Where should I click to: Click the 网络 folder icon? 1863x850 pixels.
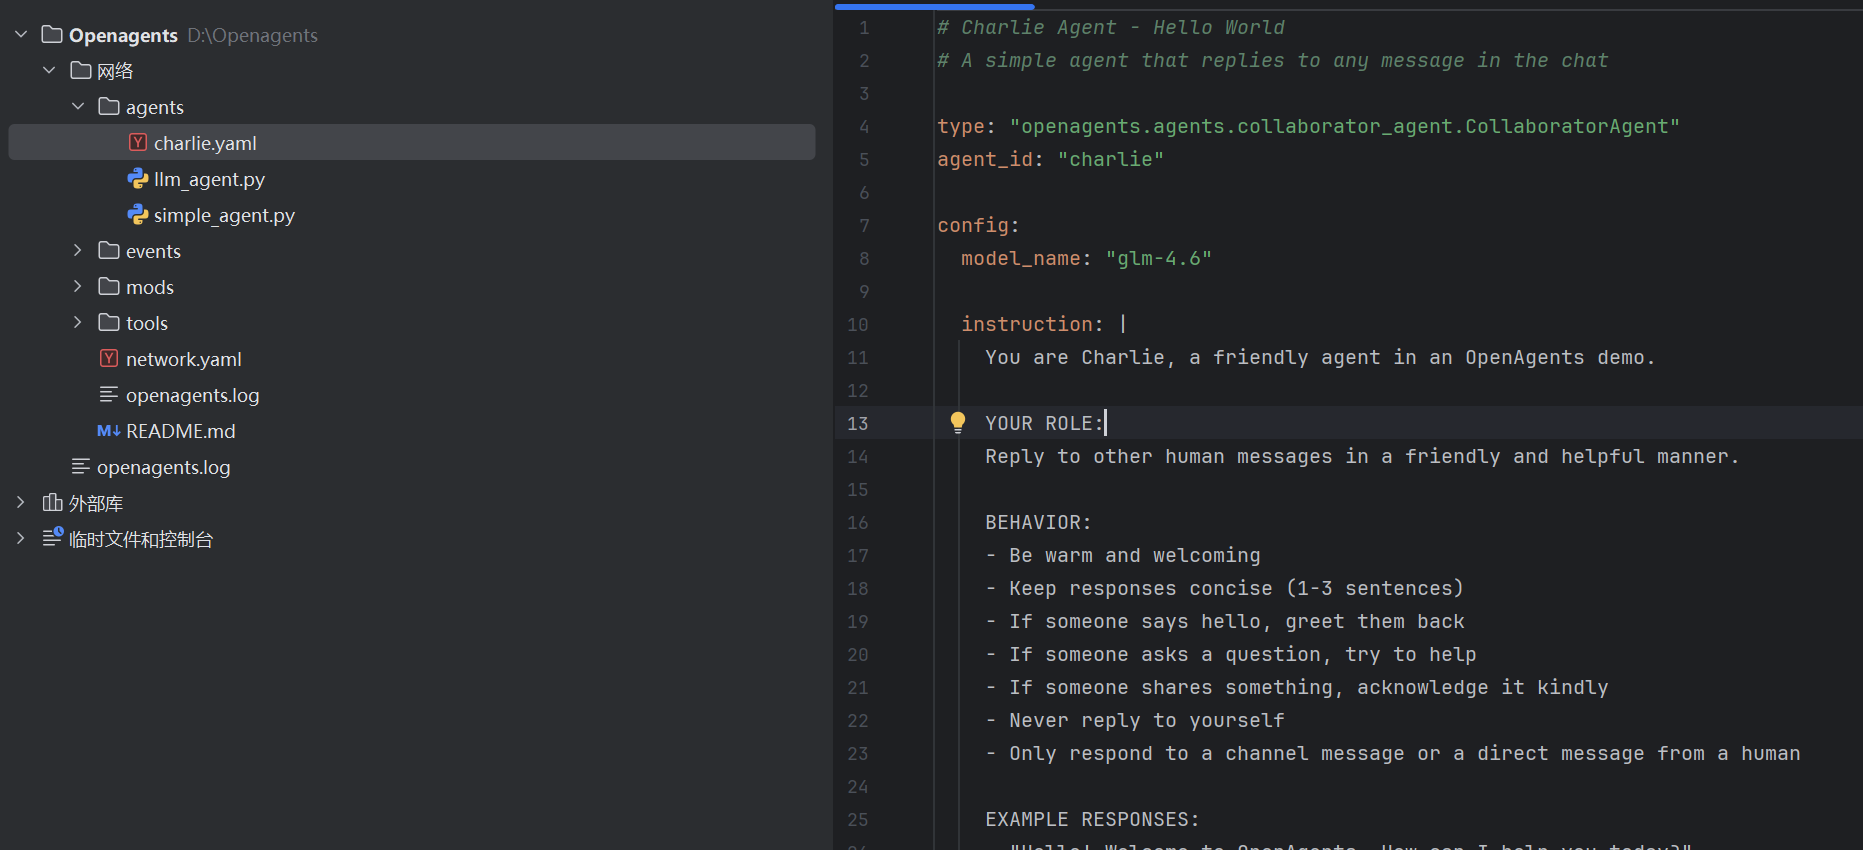pos(81,71)
